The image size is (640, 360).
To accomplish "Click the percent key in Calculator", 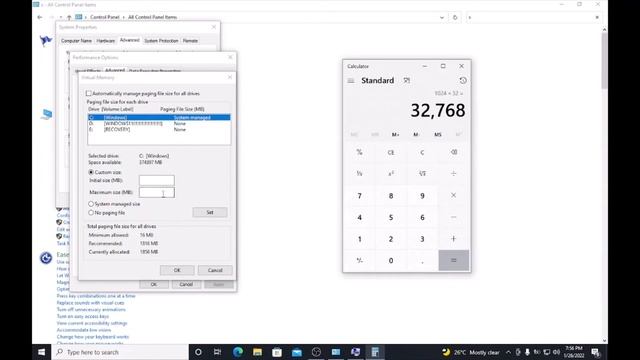I will (359, 152).
